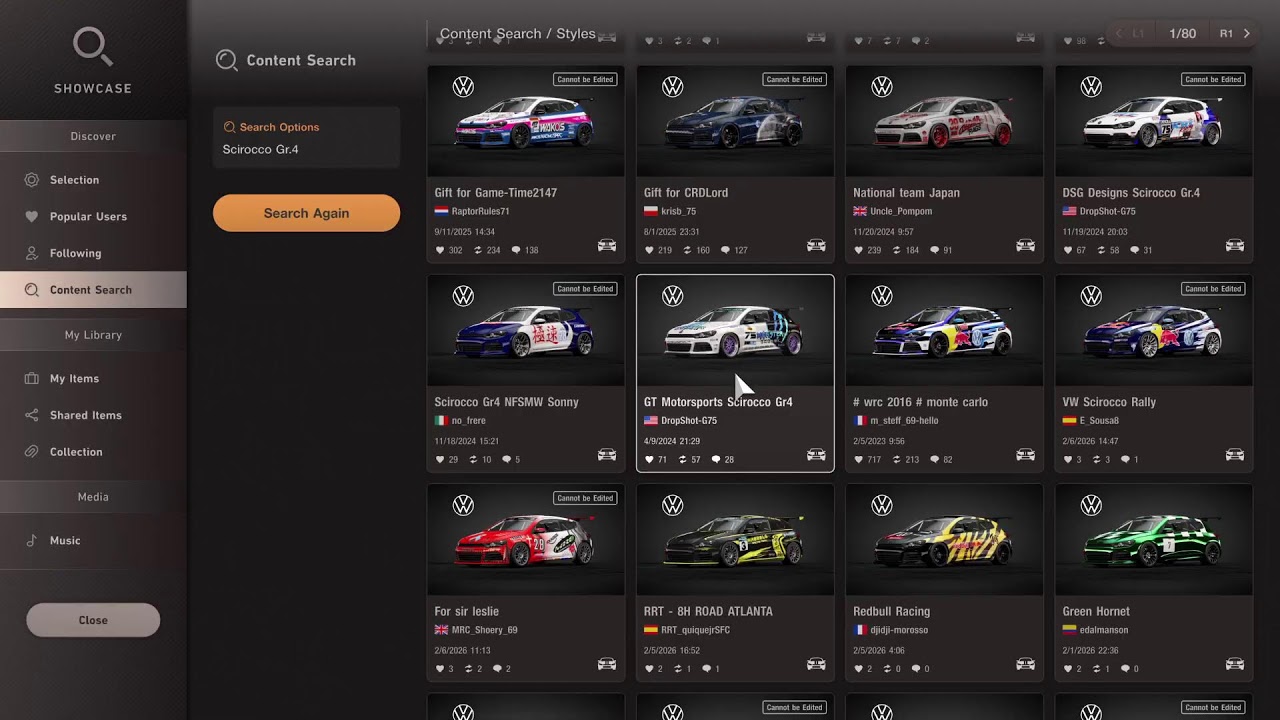Click share icon on GT Motorsports Scirocco Gr4
The height and width of the screenshot is (720, 1280).
pos(682,460)
